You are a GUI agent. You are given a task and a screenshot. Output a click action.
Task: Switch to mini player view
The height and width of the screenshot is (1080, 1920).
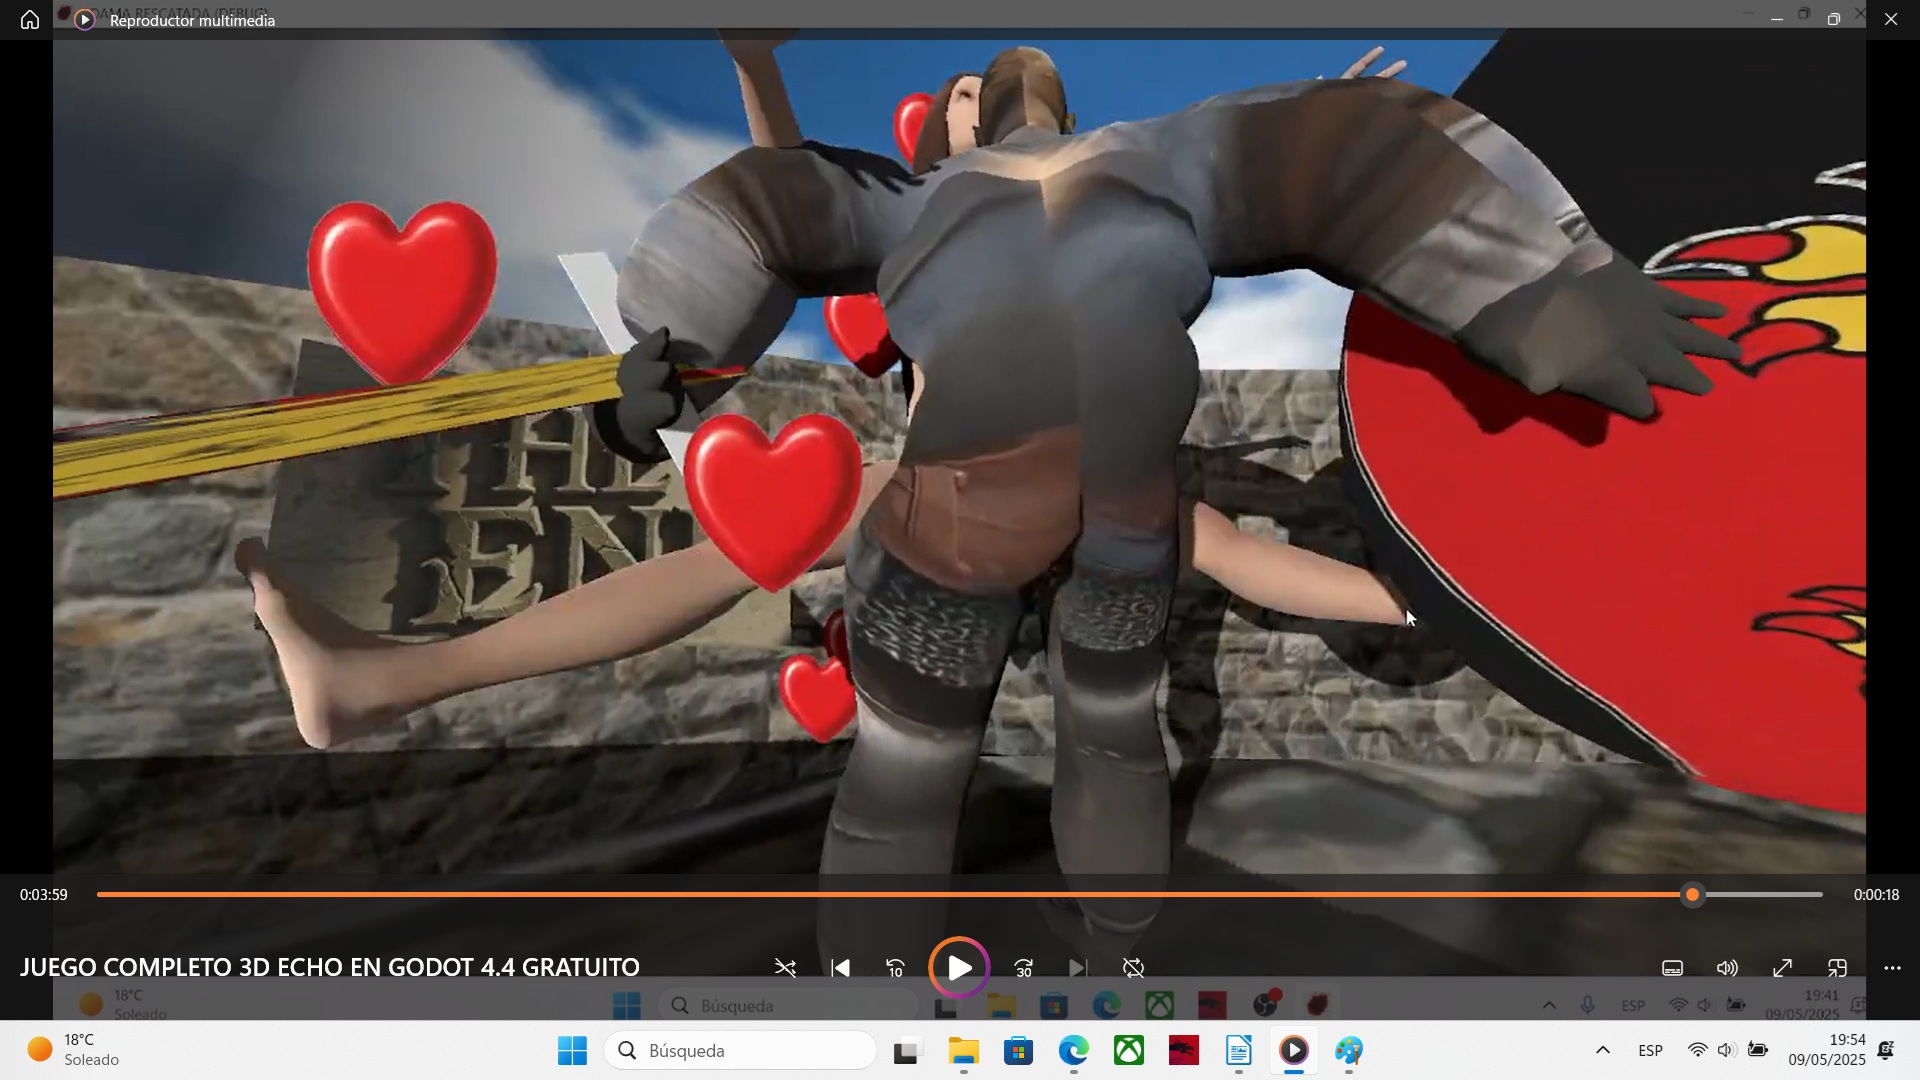coord(1837,968)
